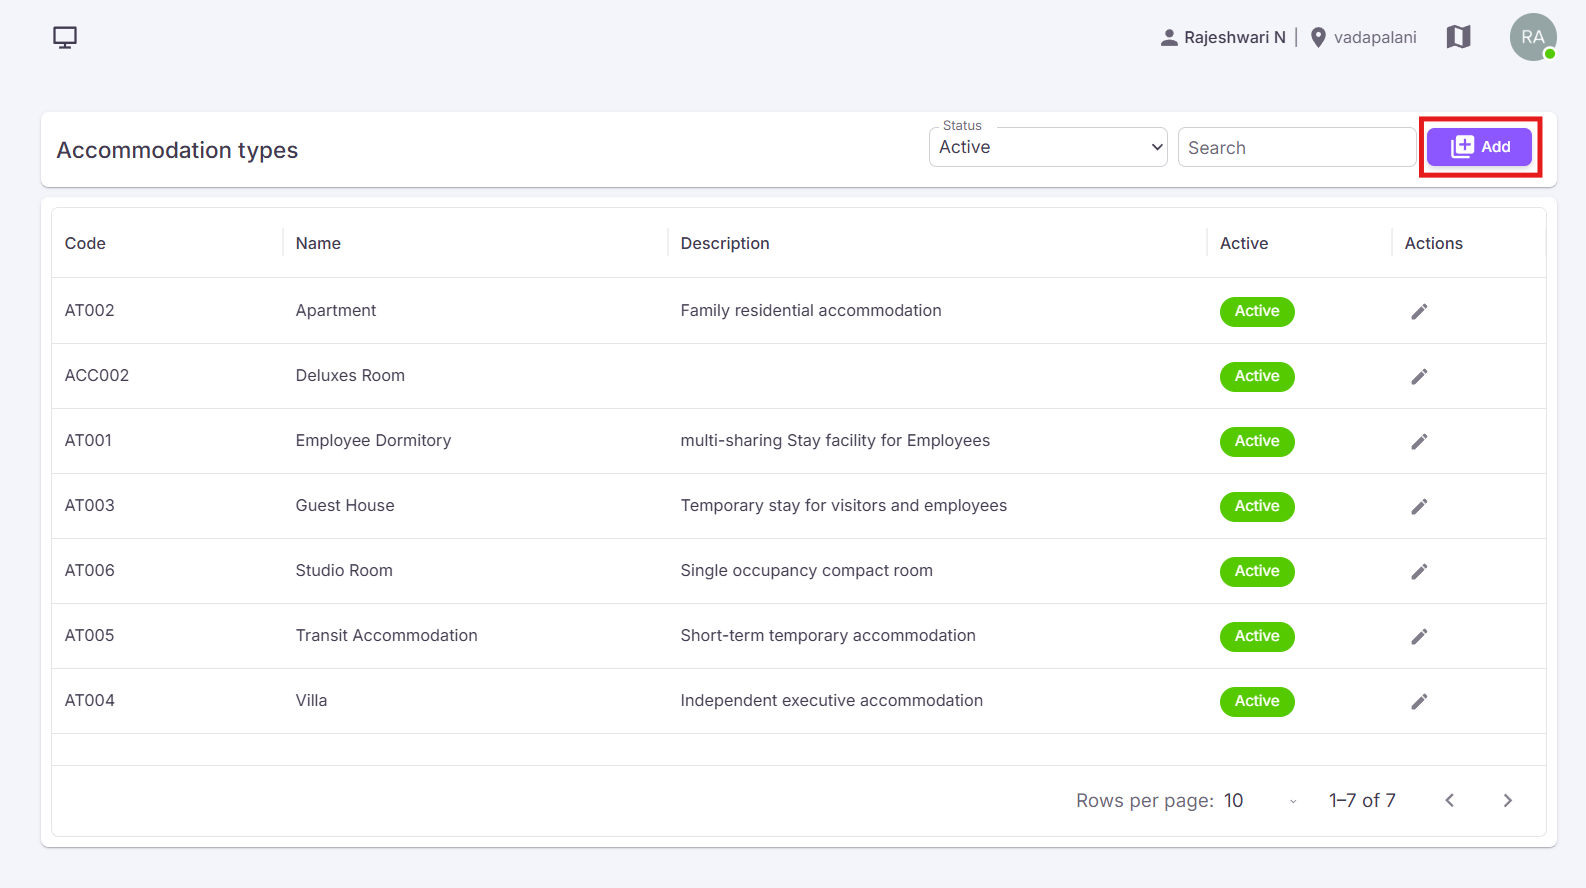Click the Apartment name cell
Viewport: 1586px width, 888px height.
(336, 310)
